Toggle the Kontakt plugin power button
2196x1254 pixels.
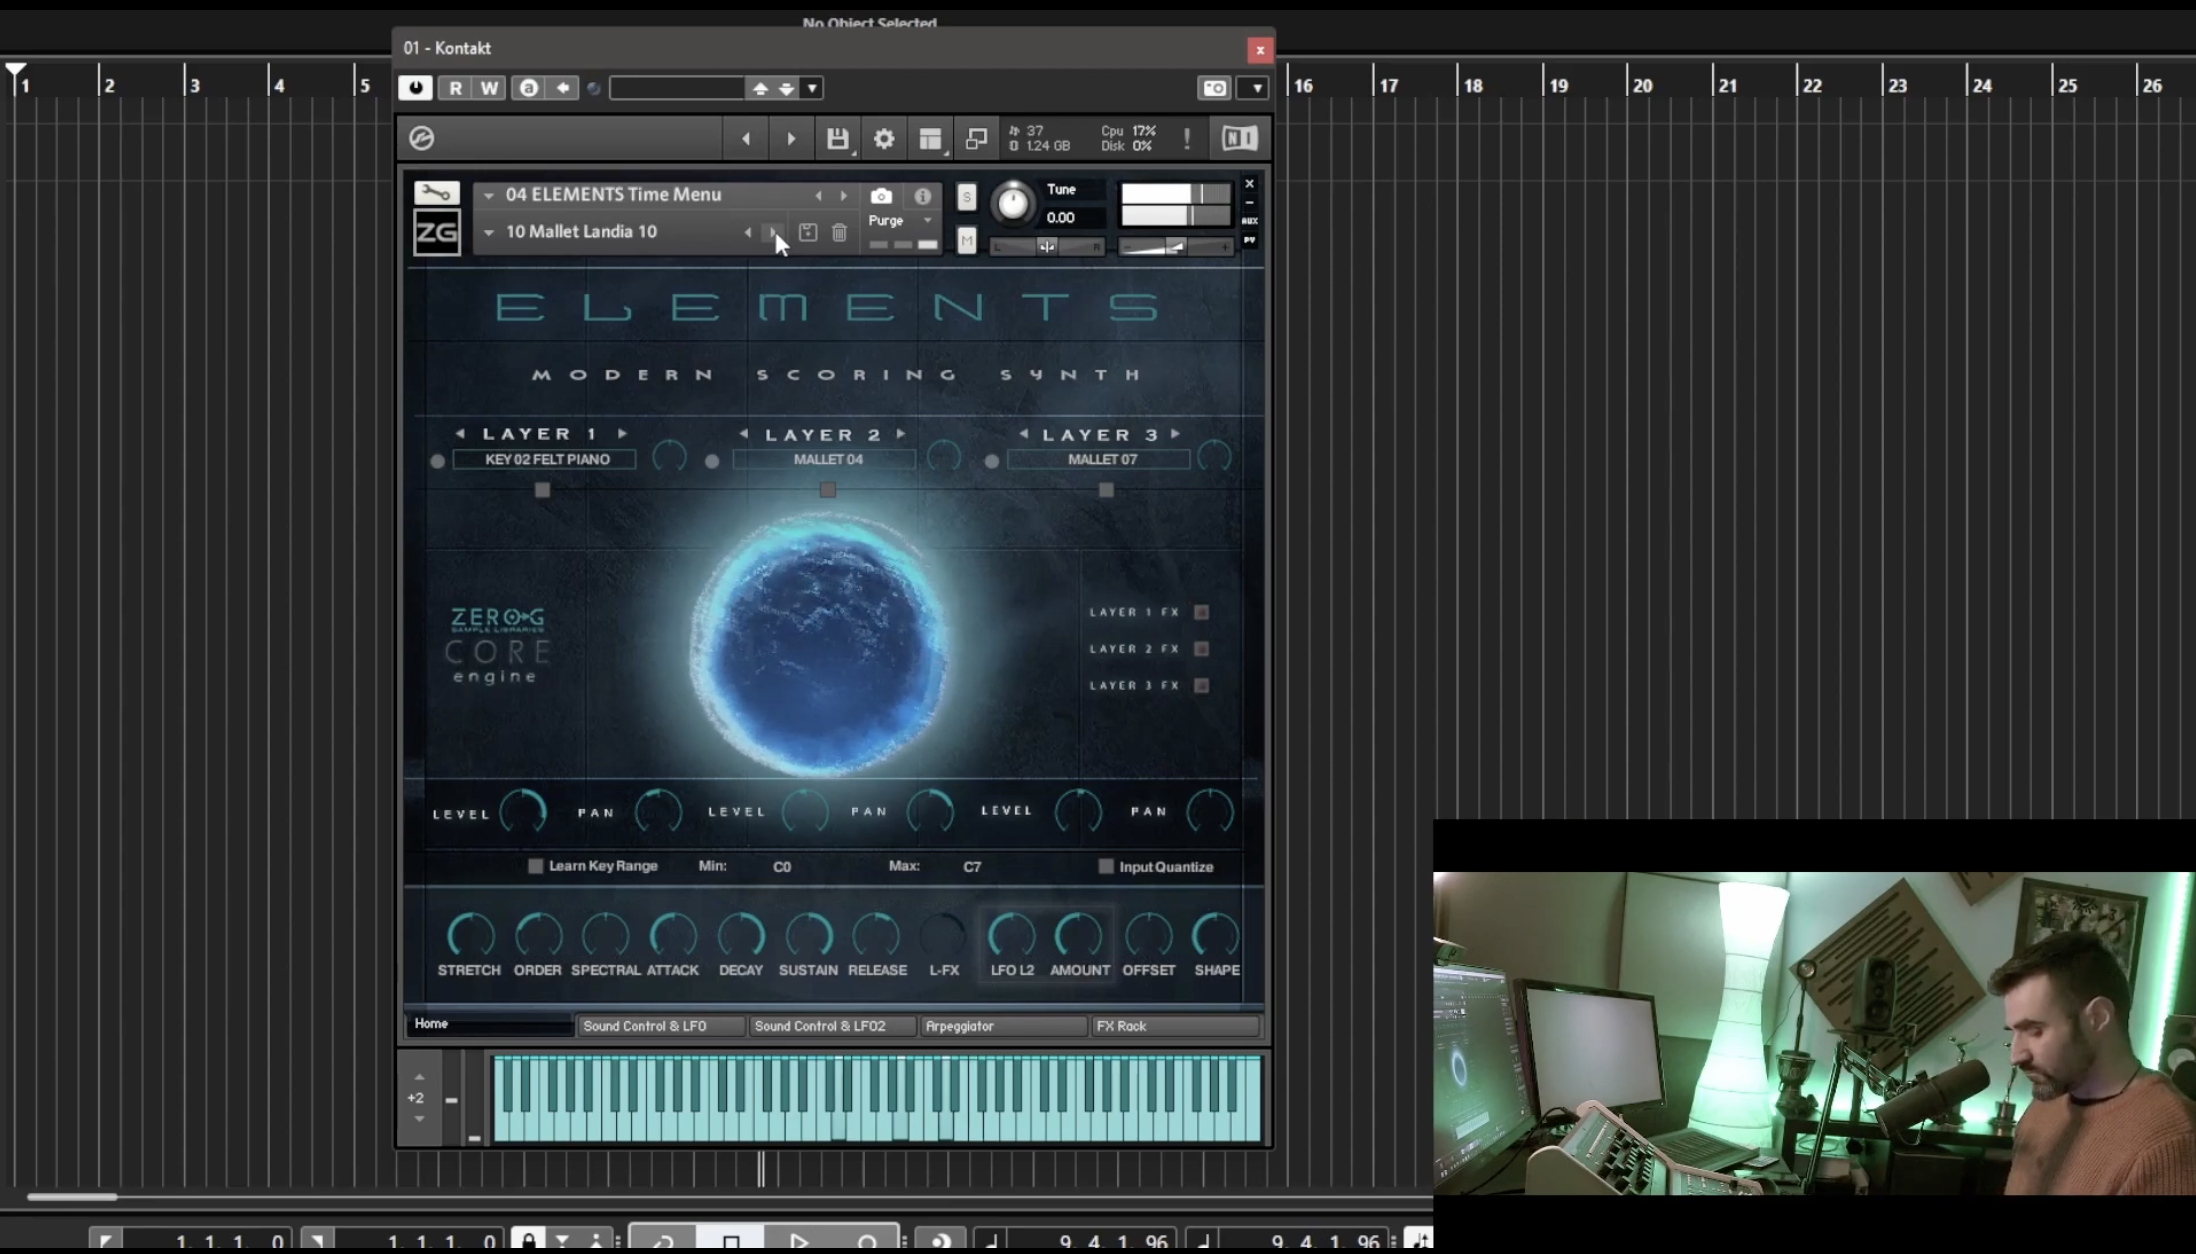point(416,88)
